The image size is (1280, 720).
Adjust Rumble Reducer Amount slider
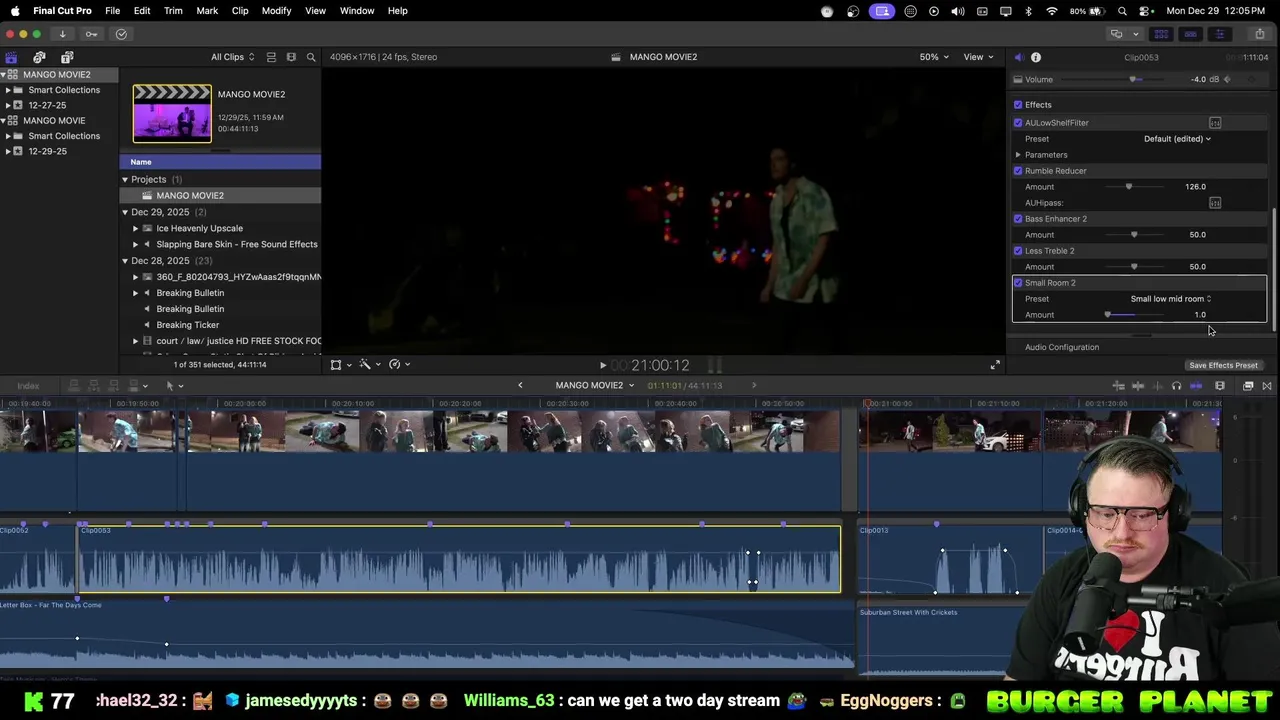pos(1129,187)
